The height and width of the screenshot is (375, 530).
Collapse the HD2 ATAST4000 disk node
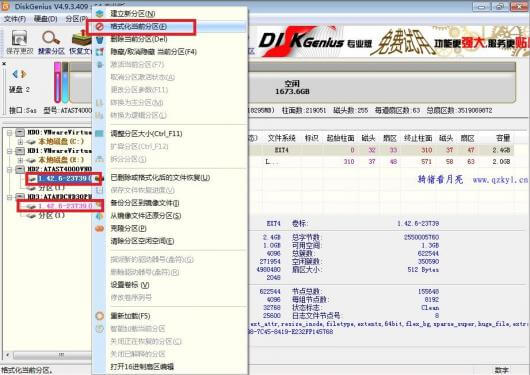point(10,169)
